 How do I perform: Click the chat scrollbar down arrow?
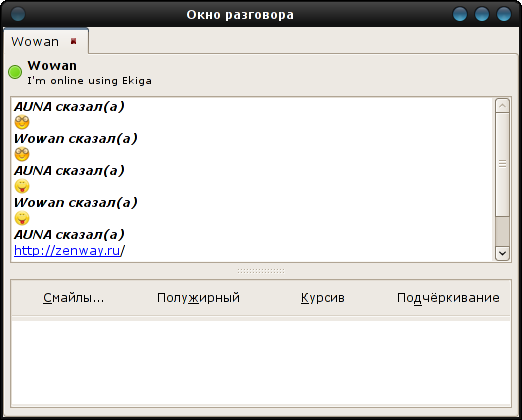coord(502,253)
